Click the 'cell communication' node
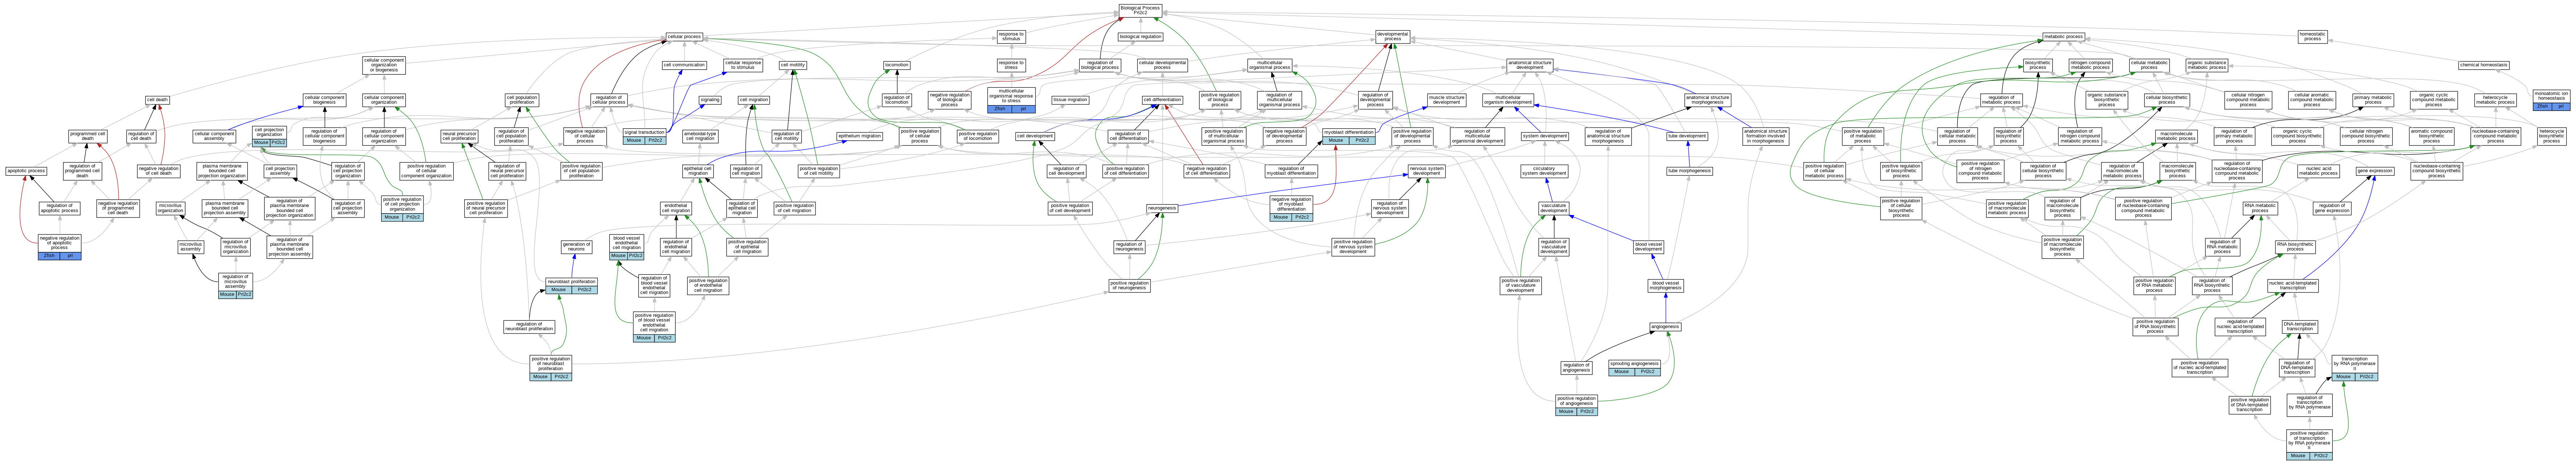The height and width of the screenshot is (464, 2576). [685, 65]
